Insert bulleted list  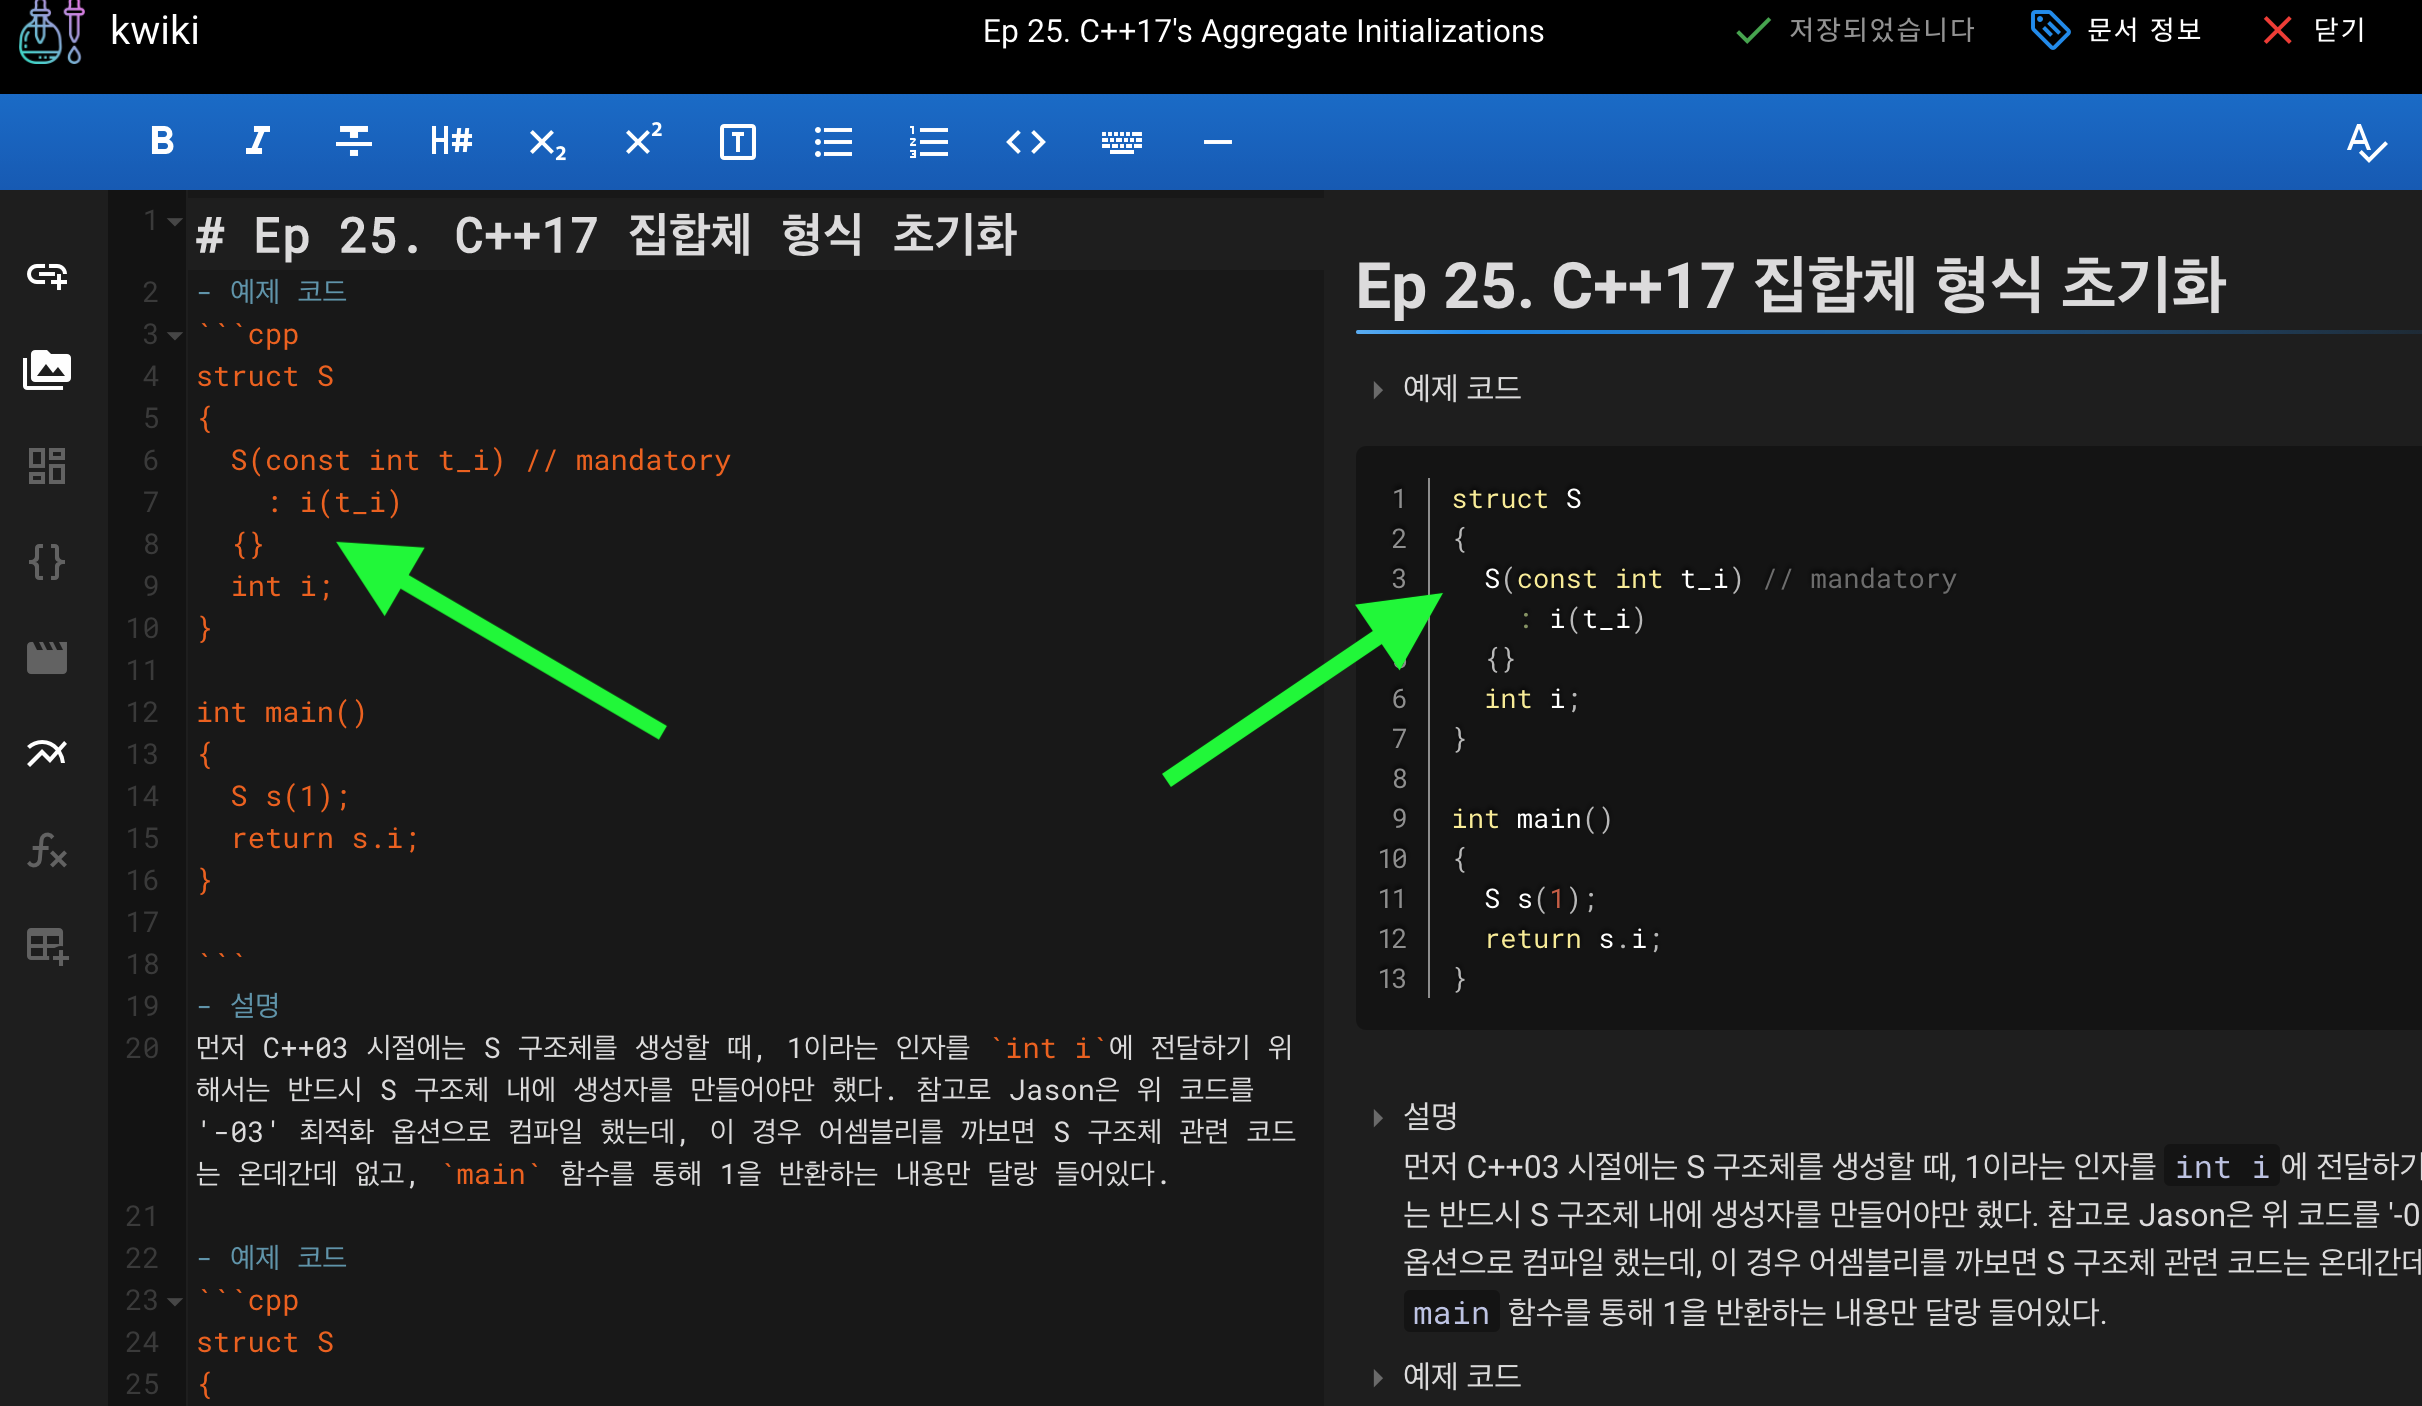click(833, 142)
